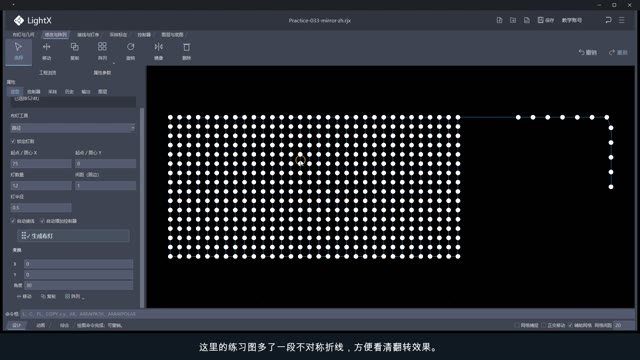Toggle the auto-add controller checkbox

pyautogui.click(x=42, y=221)
